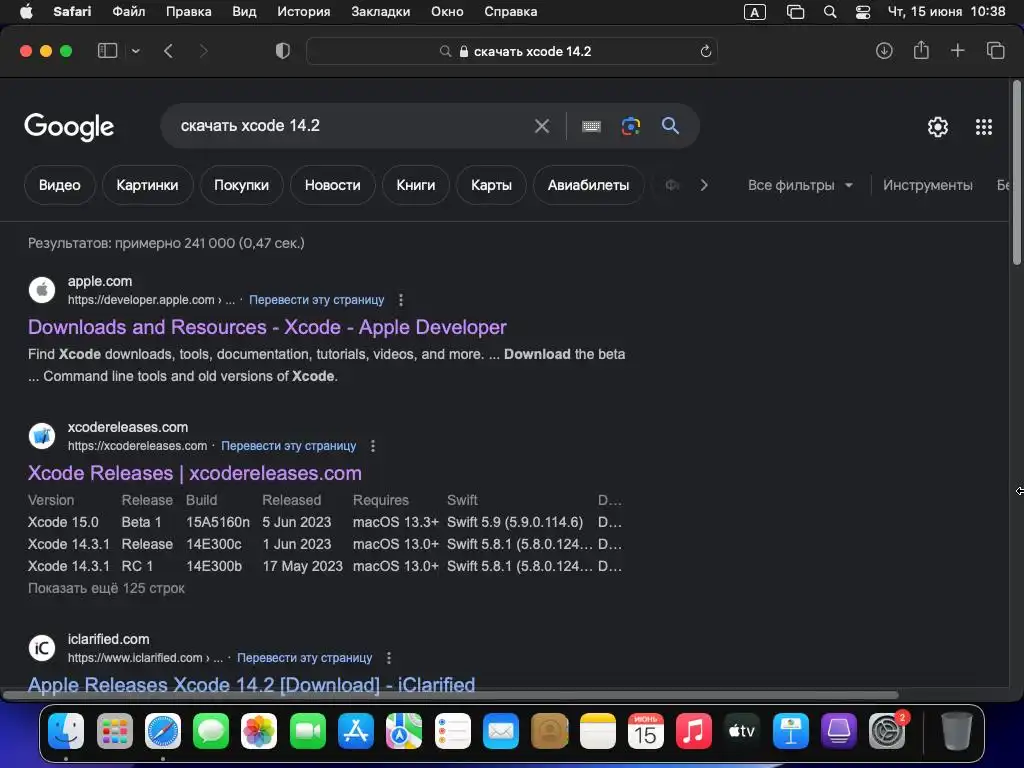The height and width of the screenshot is (768, 1024).
Task: Open Photos from the Dock
Action: 259,731
